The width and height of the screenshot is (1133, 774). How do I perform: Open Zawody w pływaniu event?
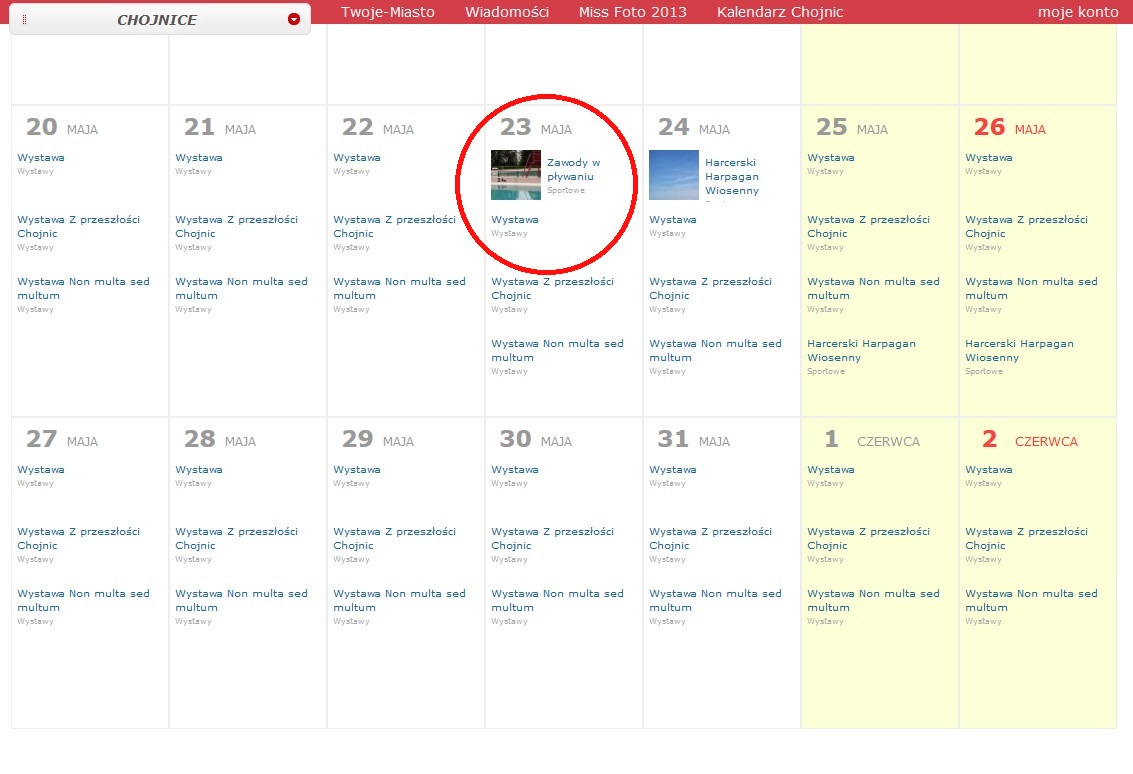click(573, 170)
